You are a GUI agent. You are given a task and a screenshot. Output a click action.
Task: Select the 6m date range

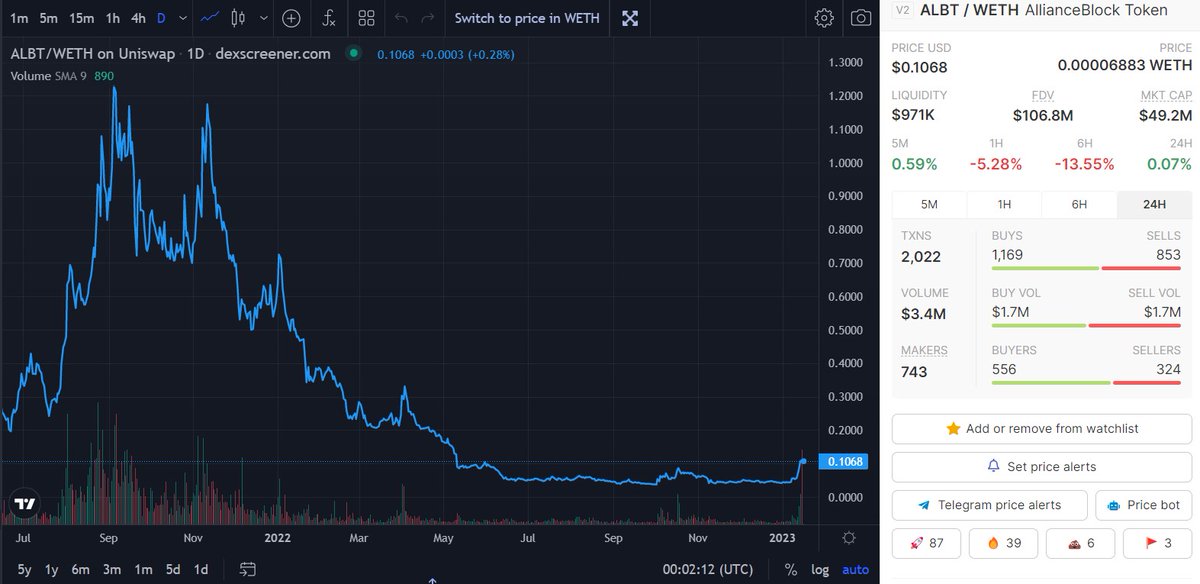(80, 569)
